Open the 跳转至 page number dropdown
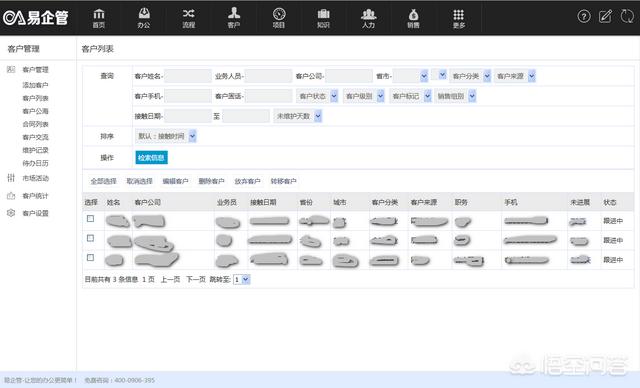 [241, 279]
